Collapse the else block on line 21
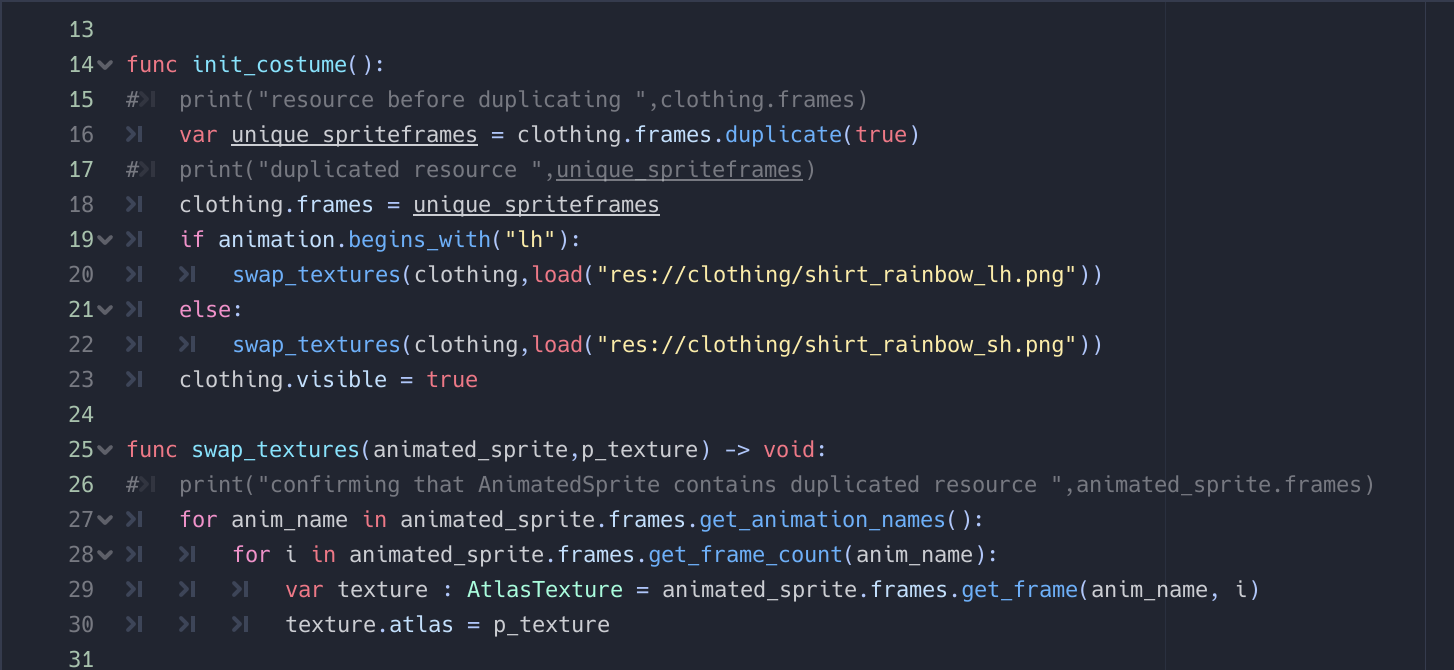The image size is (1454, 670). click(x=106, y=310)
